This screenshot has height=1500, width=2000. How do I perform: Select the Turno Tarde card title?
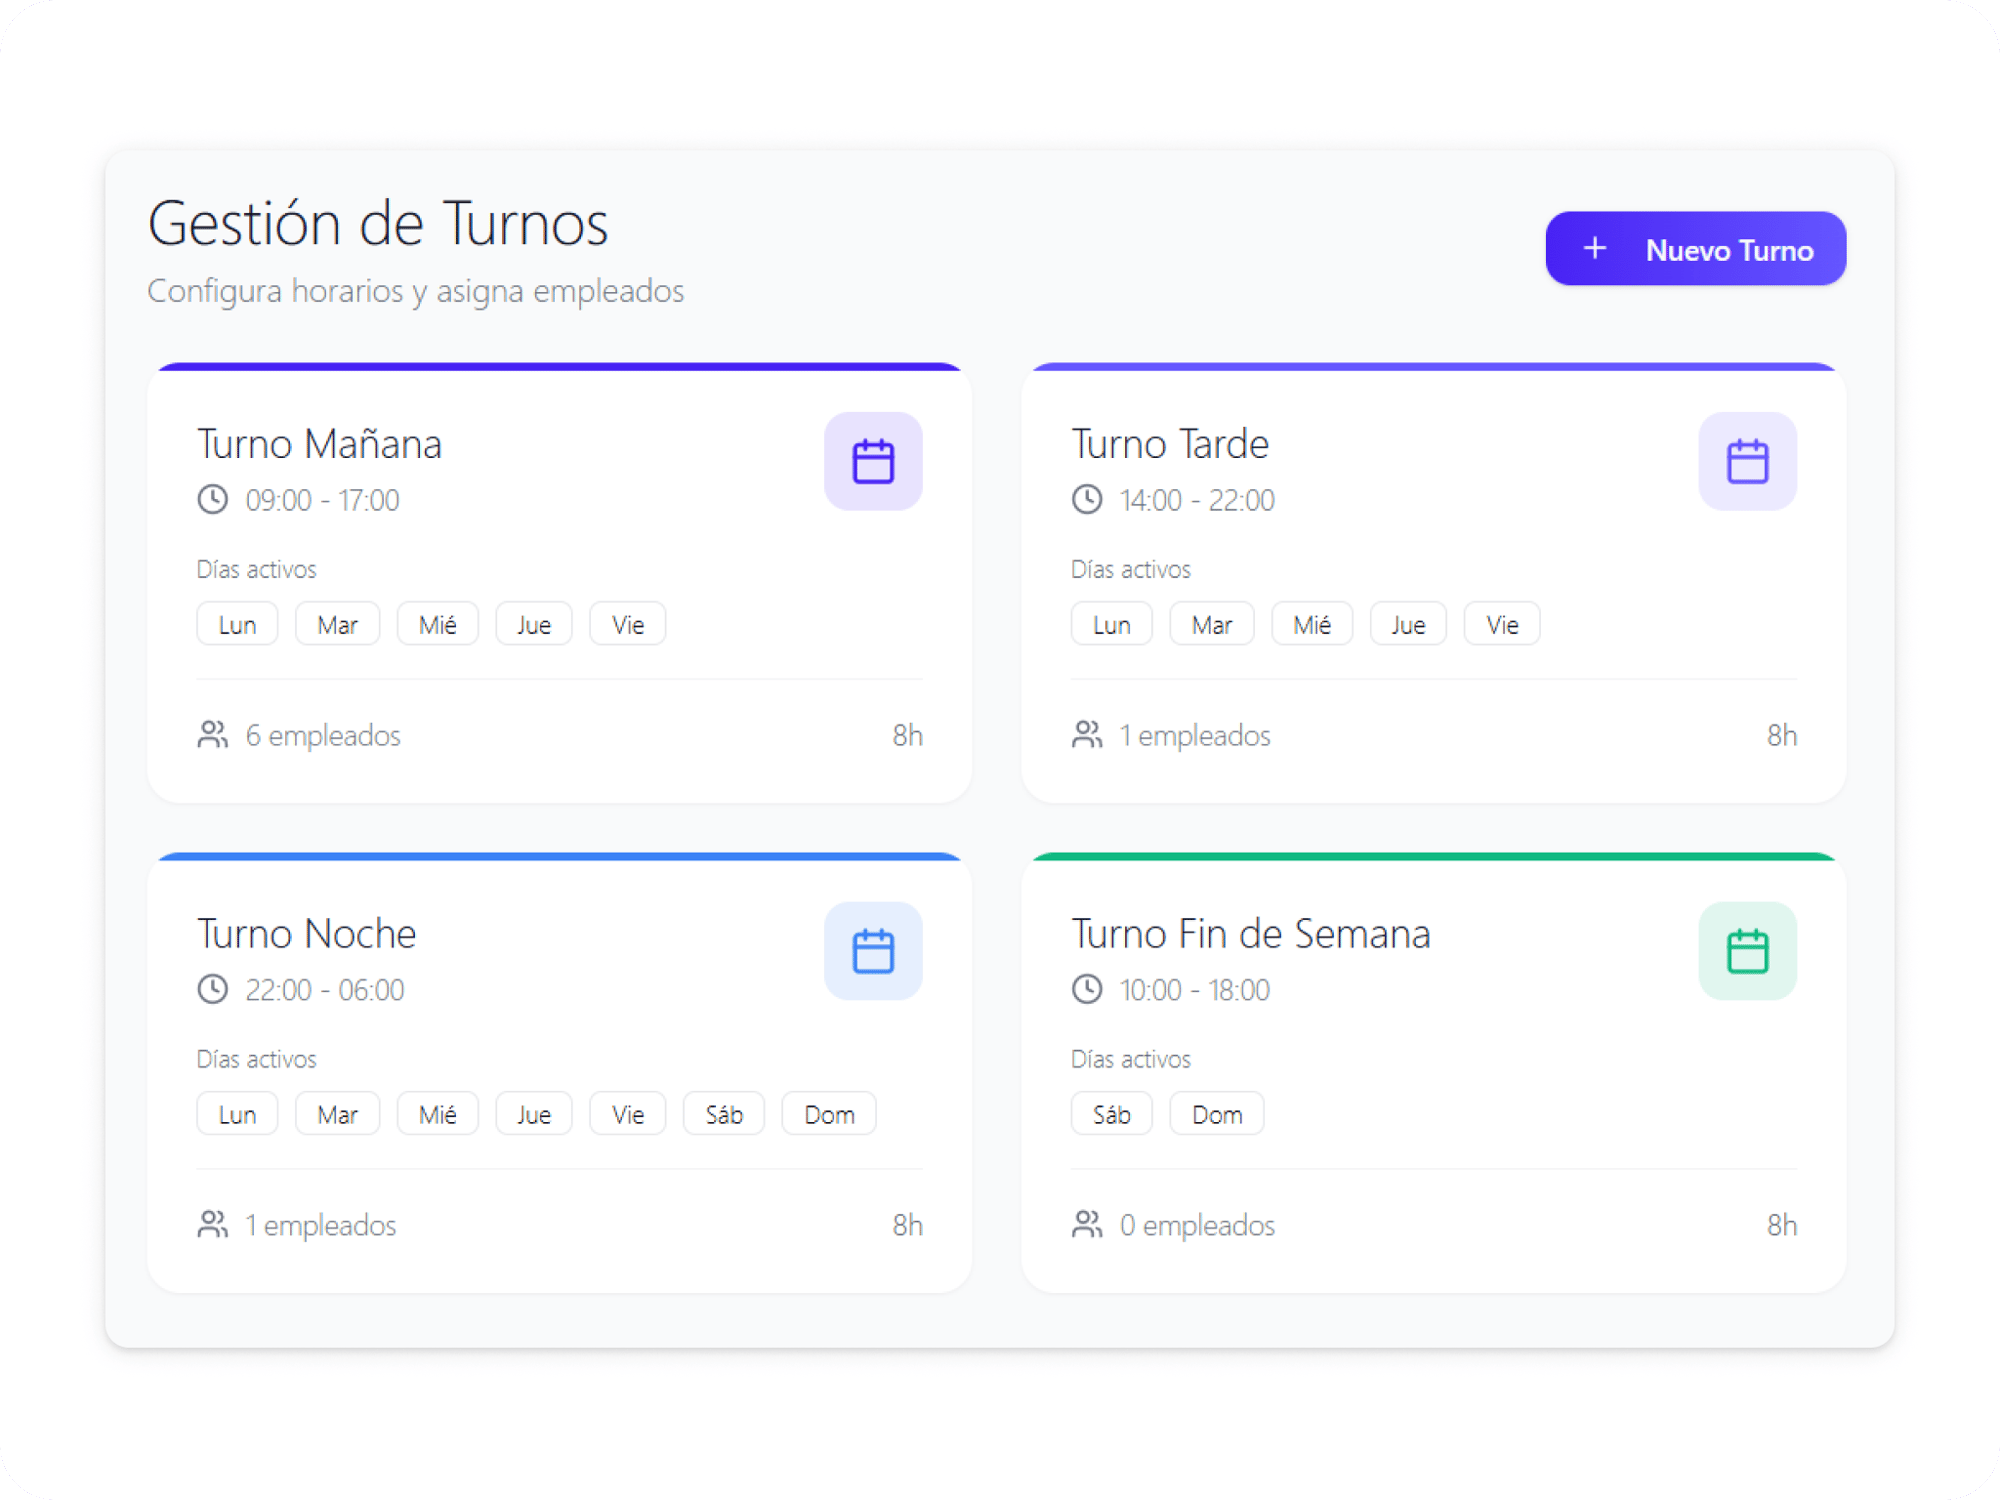1170,444
